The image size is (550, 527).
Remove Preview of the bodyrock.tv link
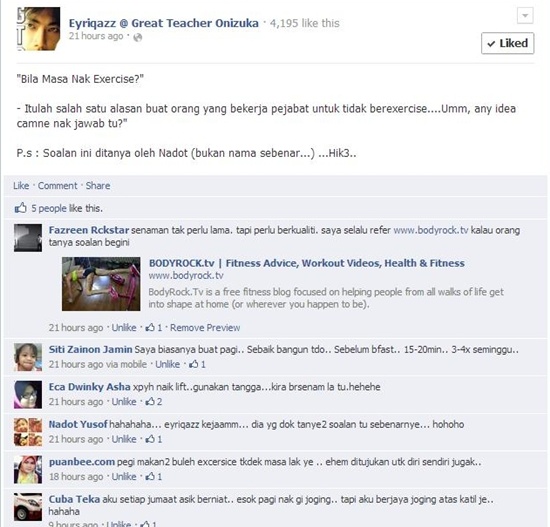click(x=205, y=328)
